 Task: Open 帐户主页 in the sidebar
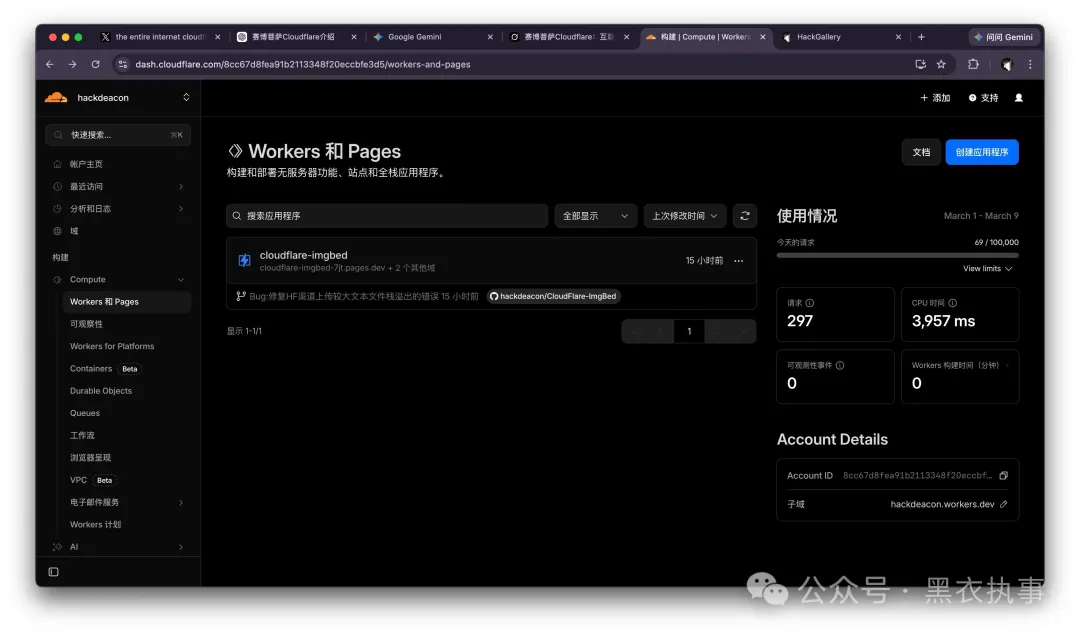click(x=85, y=164)
